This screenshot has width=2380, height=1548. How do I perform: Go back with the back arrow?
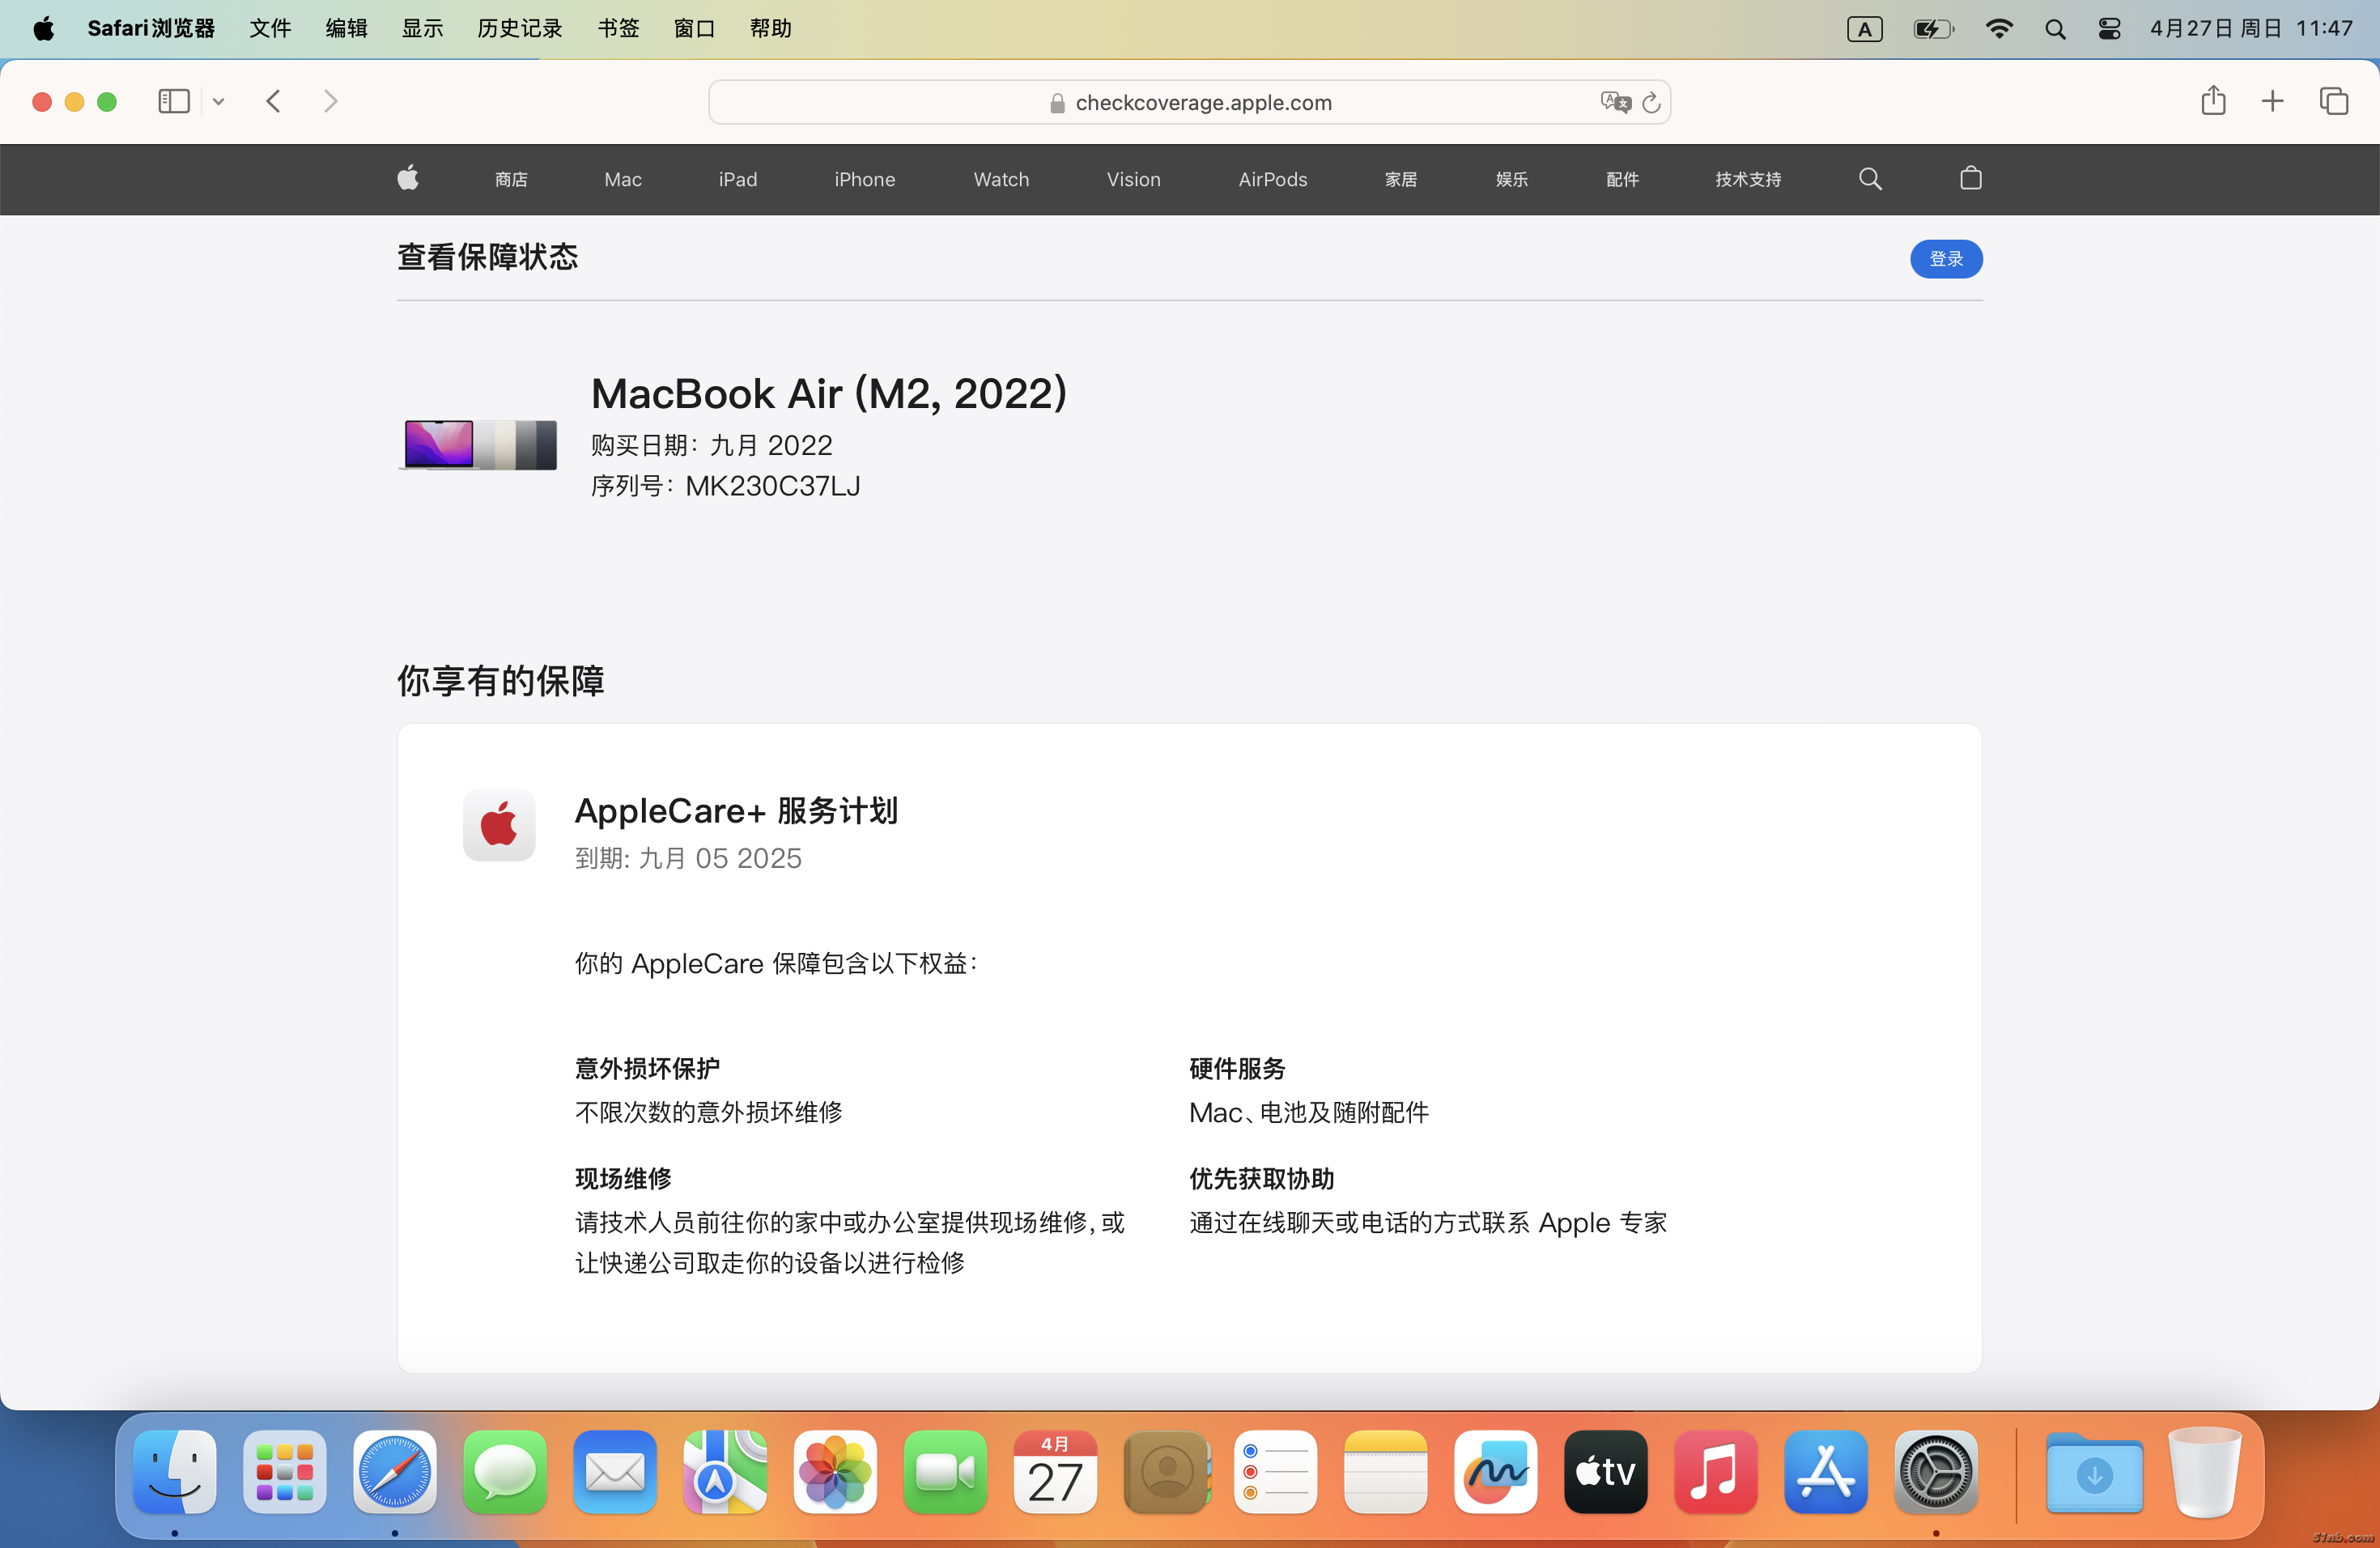pyautogui.click(x=274, y=101)
